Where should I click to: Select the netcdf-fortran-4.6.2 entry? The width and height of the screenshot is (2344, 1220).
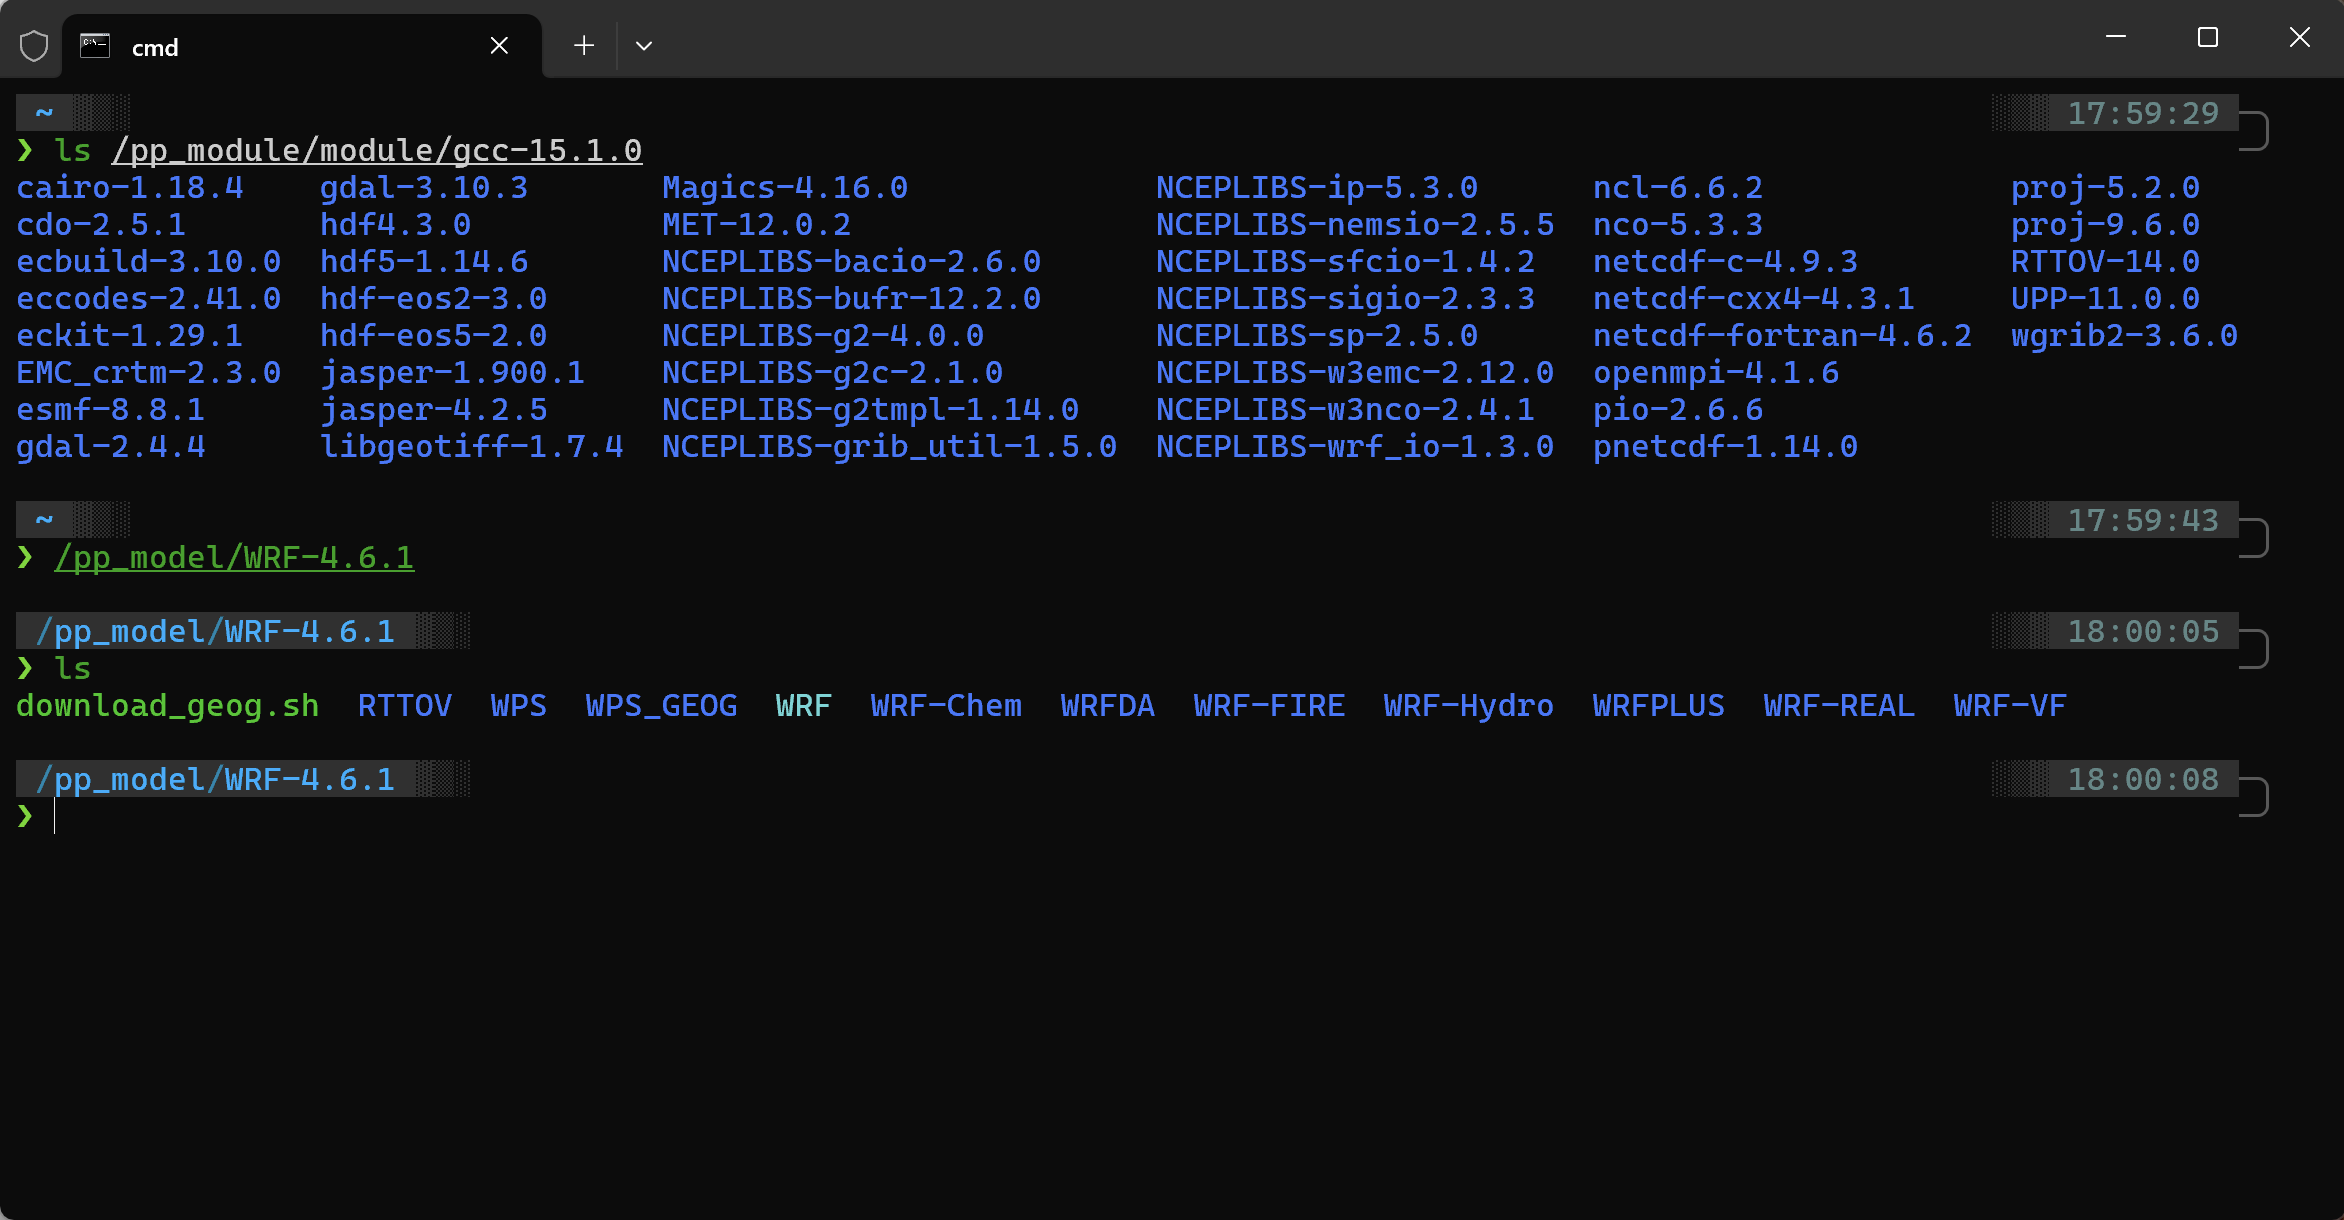click(1782, 335)
